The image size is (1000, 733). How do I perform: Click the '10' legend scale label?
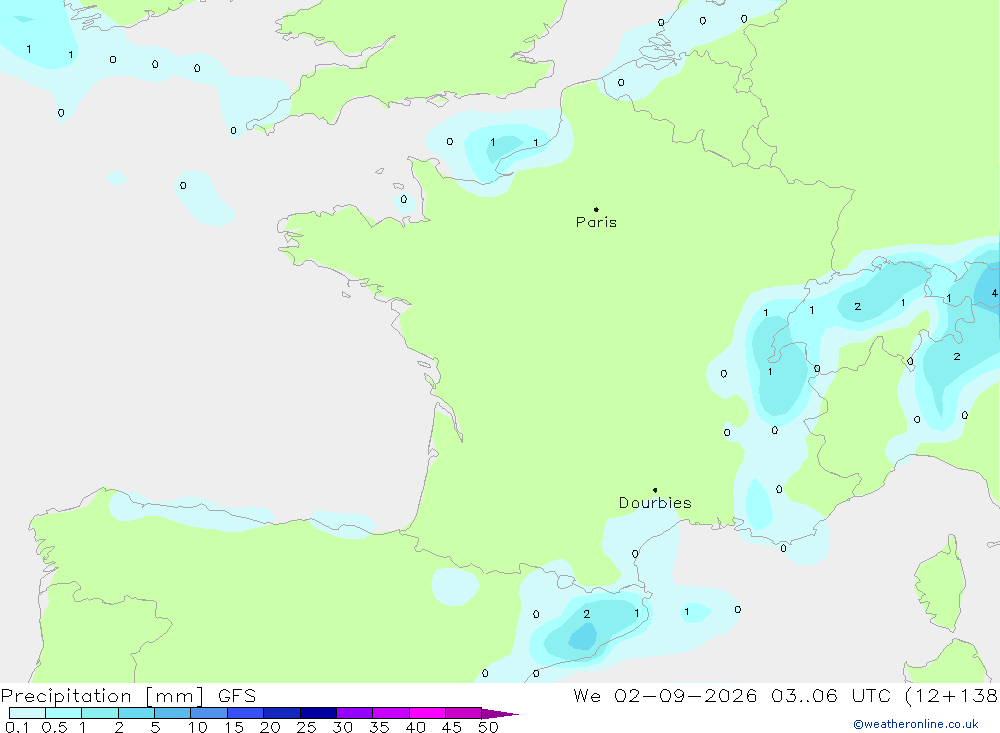pos(198,727)
